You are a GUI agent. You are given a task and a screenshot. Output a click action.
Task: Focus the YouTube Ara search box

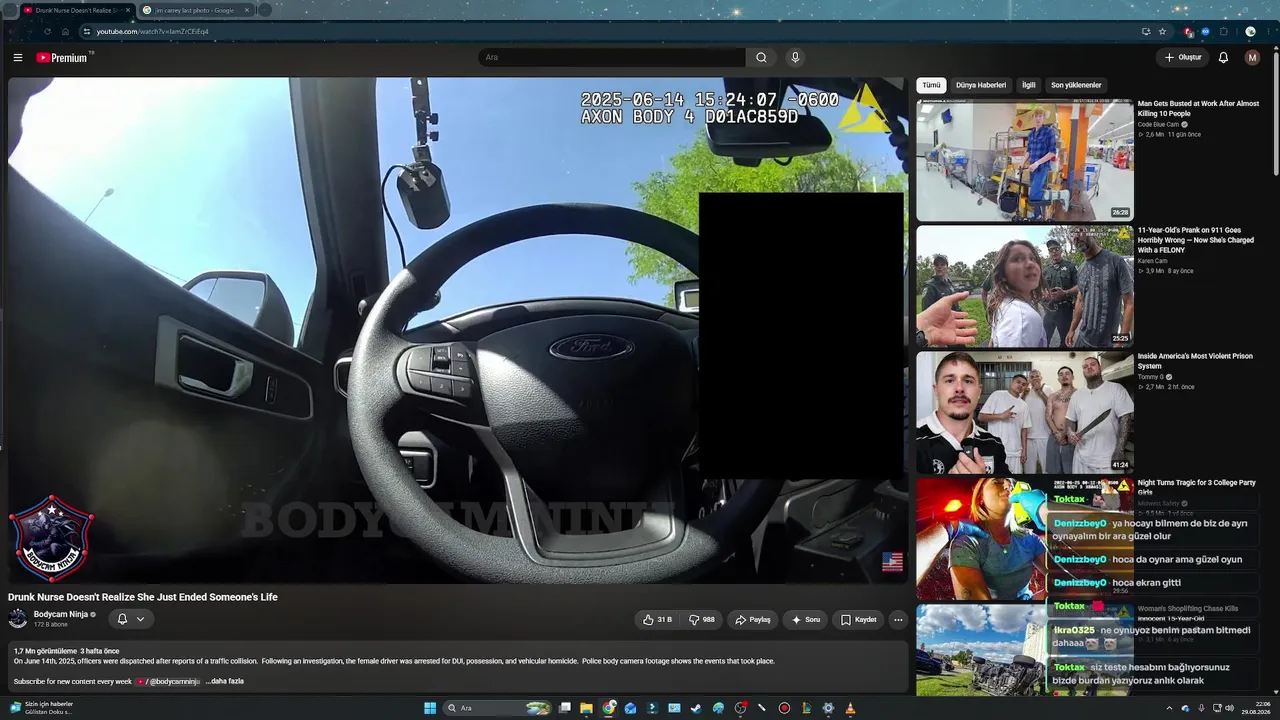[611, 57]
